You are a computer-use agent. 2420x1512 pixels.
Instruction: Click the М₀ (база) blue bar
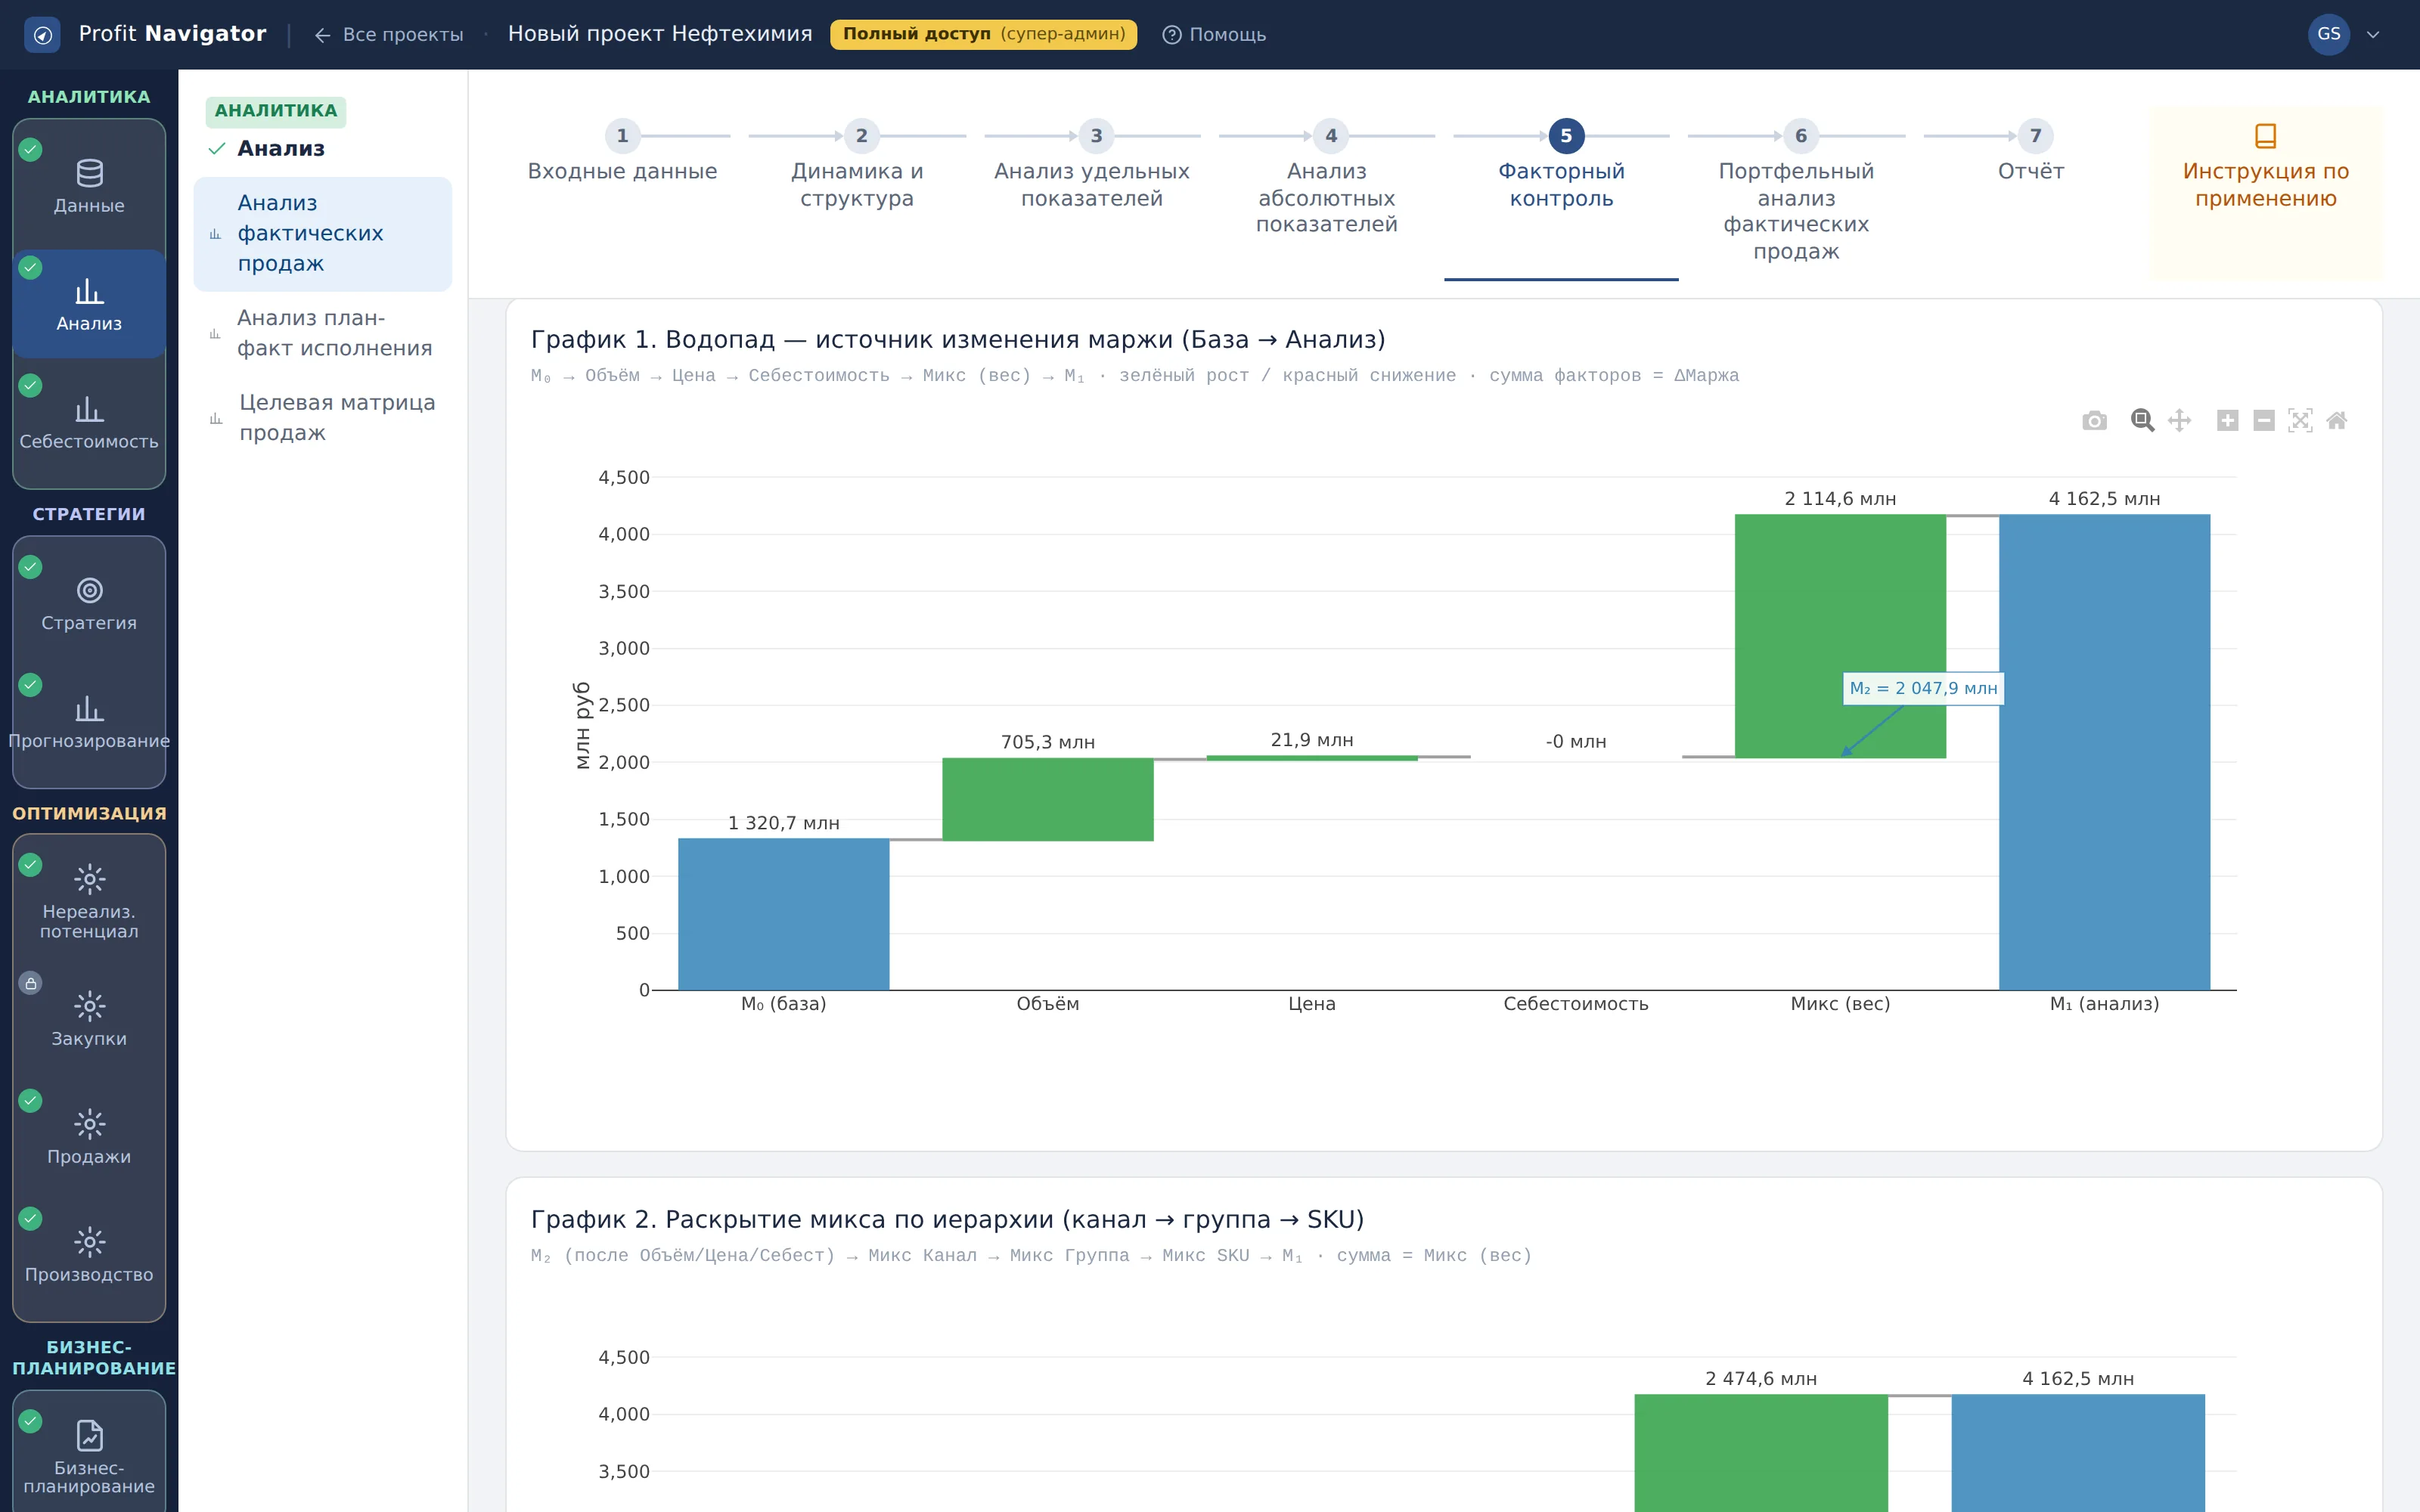783,914
